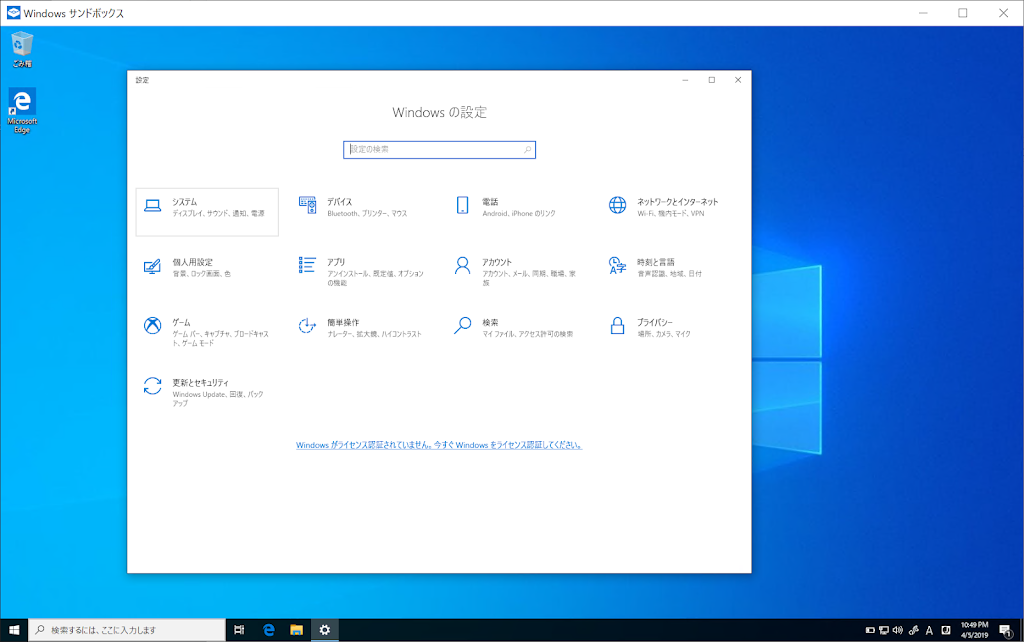Open the action center notification icon
Viewport: 1024px width, 642px height.
coord(1006,630)
